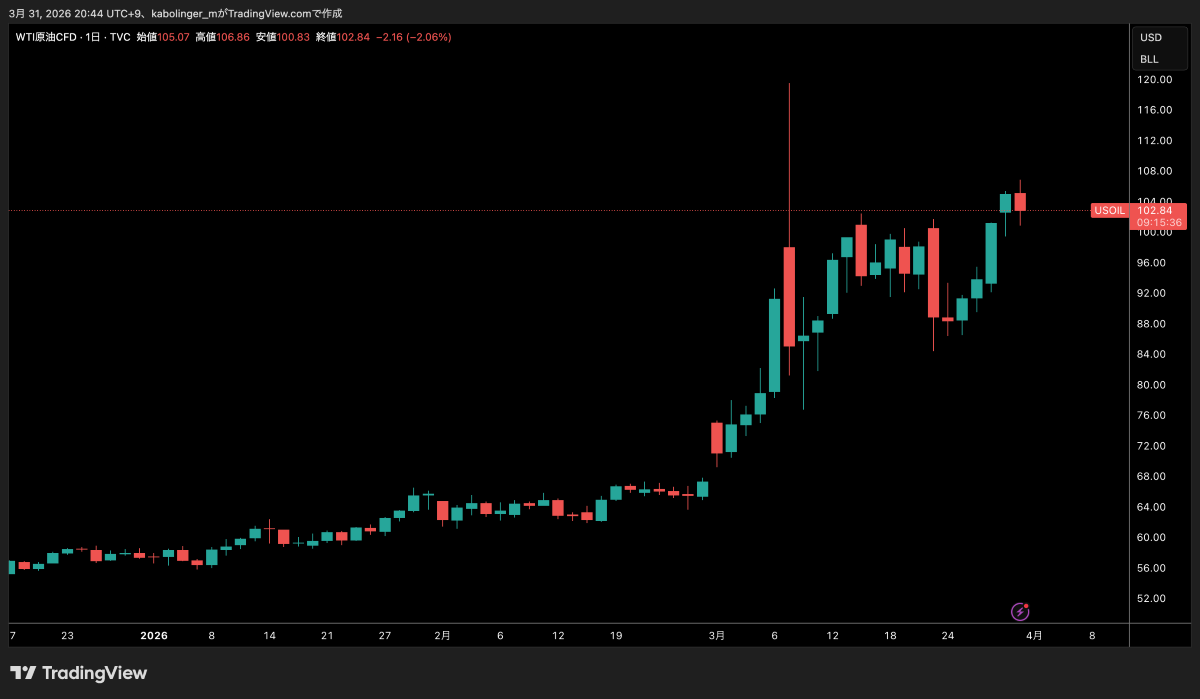Open symbol details via WTI原油CFD legend label

pyautogui.click(x=47, y=36)
